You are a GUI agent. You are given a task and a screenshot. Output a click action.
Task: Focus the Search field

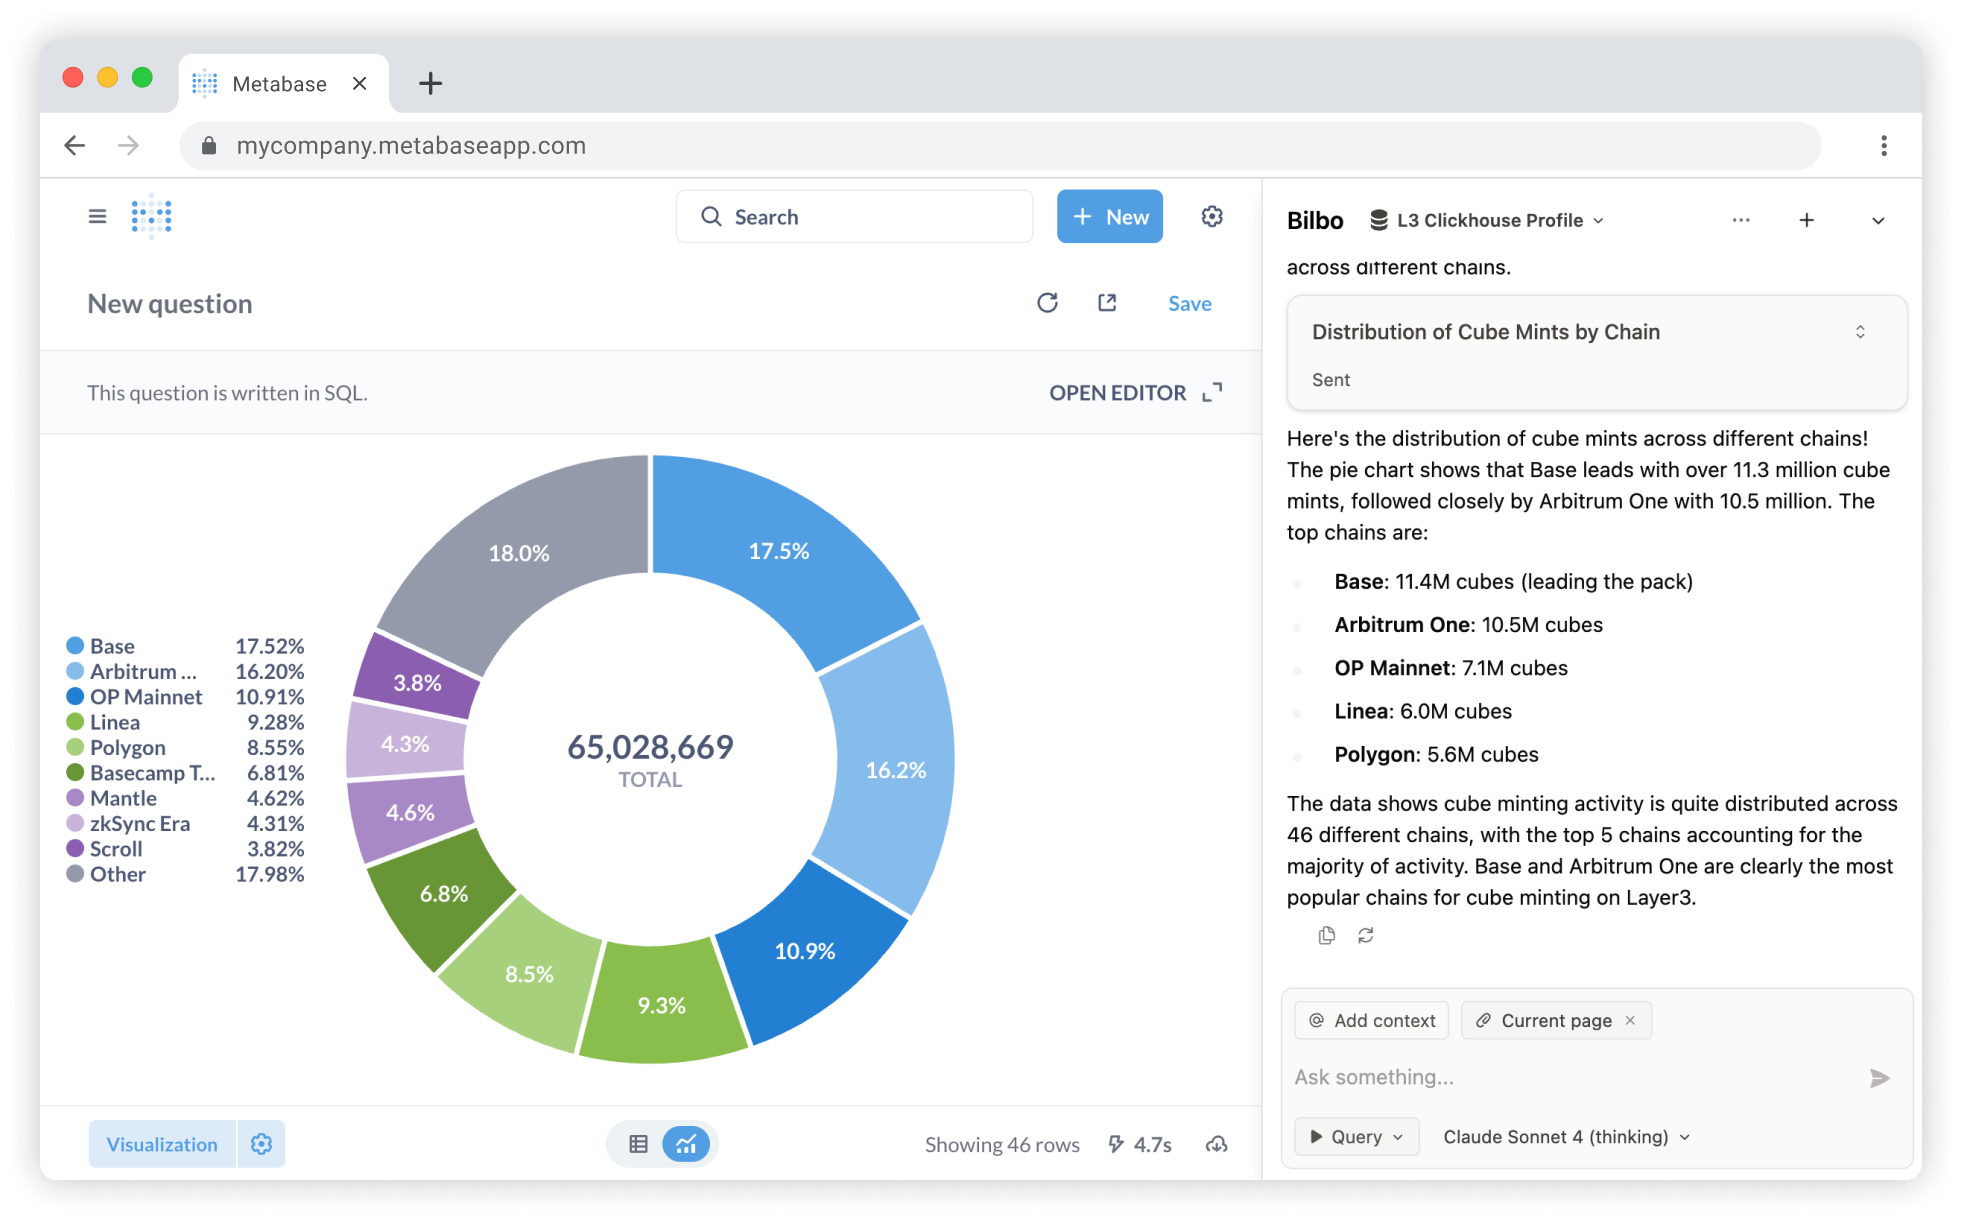(x=855, y=216)
